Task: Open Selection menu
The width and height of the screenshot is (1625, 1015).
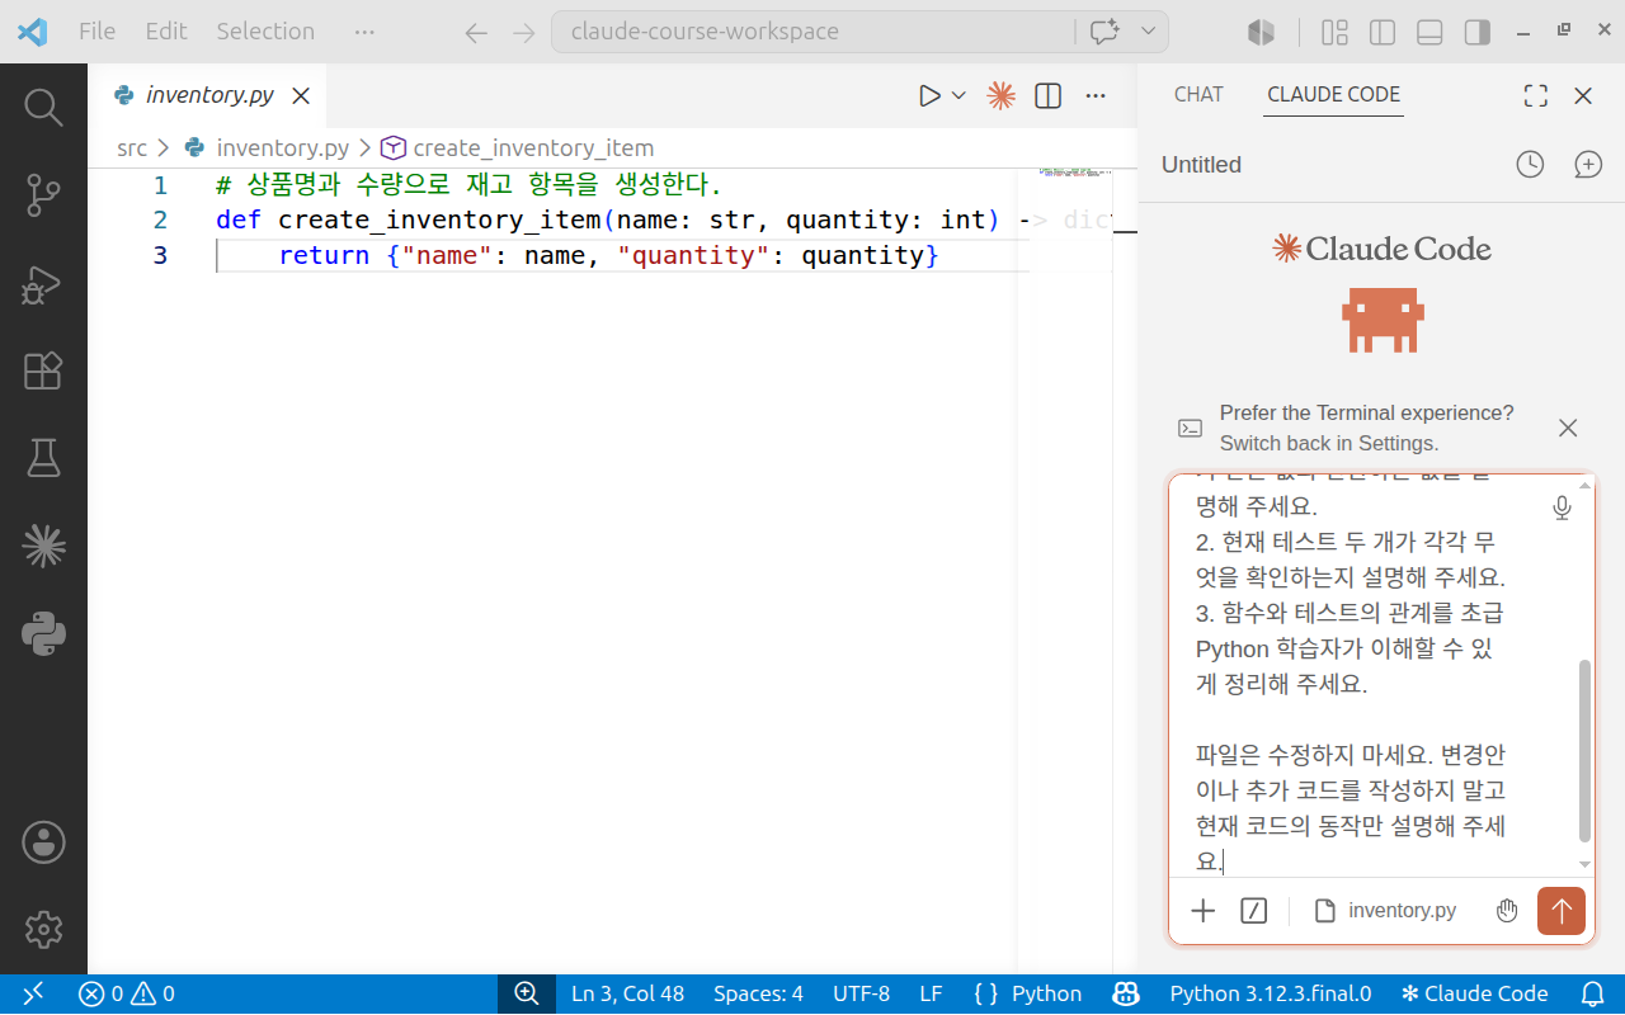Action: pos(265,31)
